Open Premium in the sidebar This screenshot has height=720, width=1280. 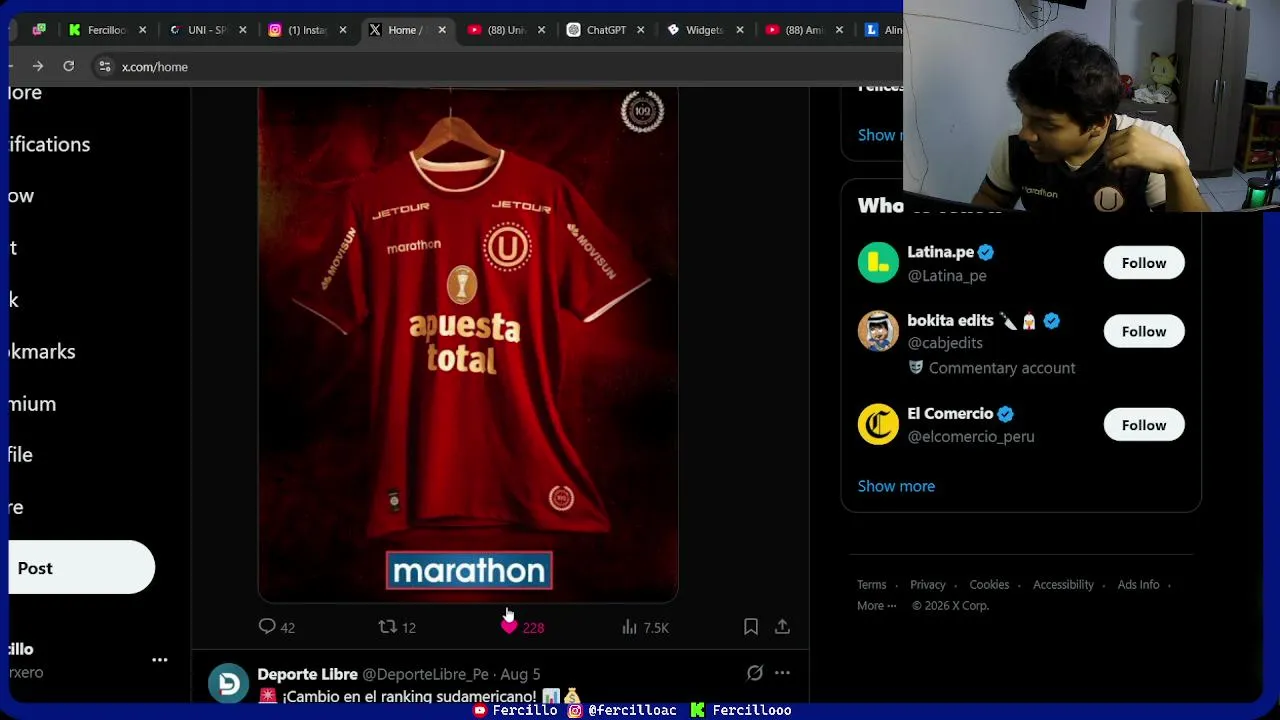pos(33,404)
